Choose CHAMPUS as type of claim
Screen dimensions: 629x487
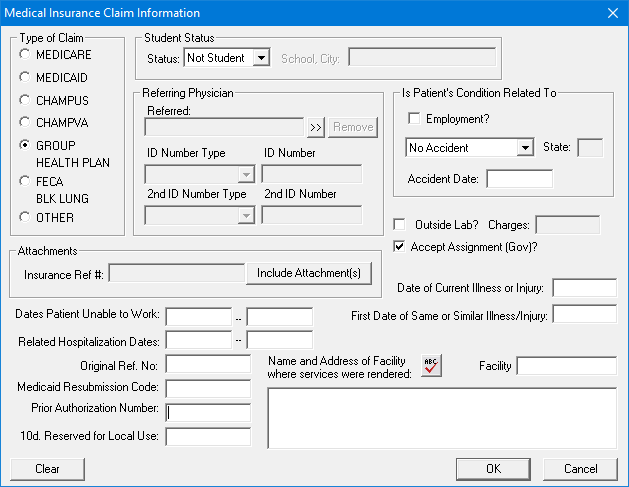pos(25,101)
